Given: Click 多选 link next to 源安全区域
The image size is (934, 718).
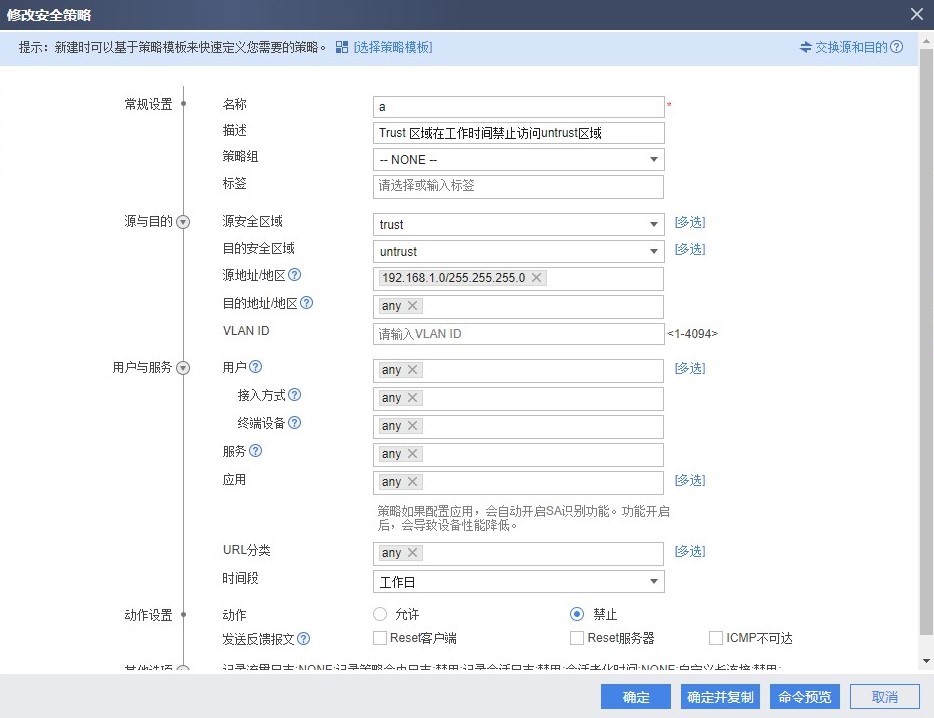Looking at the screenshot, I should click(x=689, y=222).
